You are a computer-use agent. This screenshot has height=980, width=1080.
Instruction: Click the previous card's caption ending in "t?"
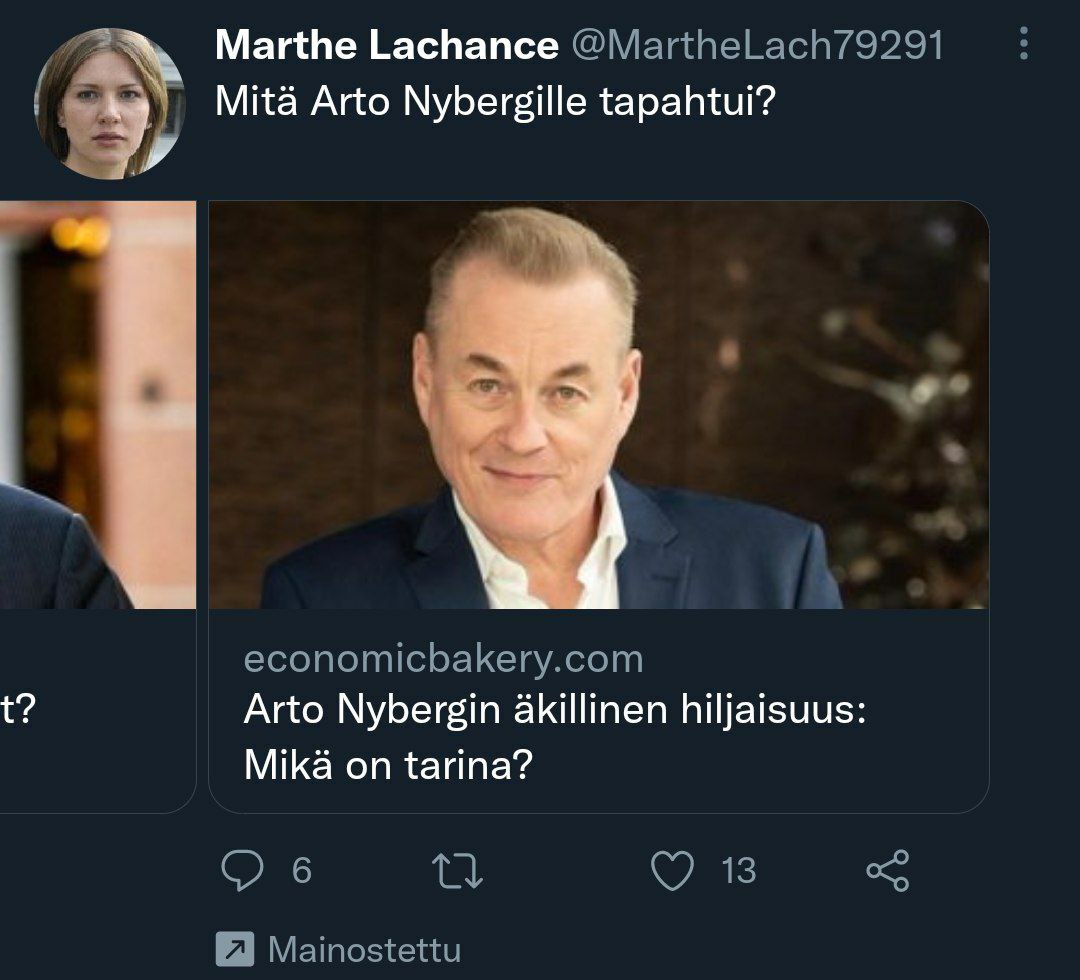click(18, 710)
